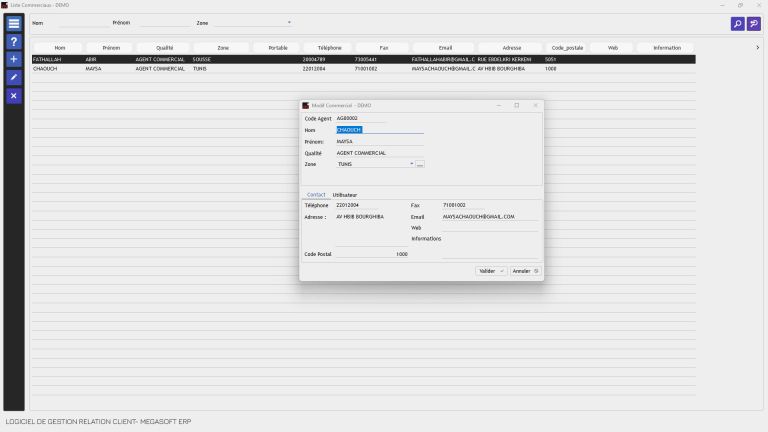Expand the Zone filter dropdown in the top bar
The image size is (768, 432).
[x=289, y=23]
